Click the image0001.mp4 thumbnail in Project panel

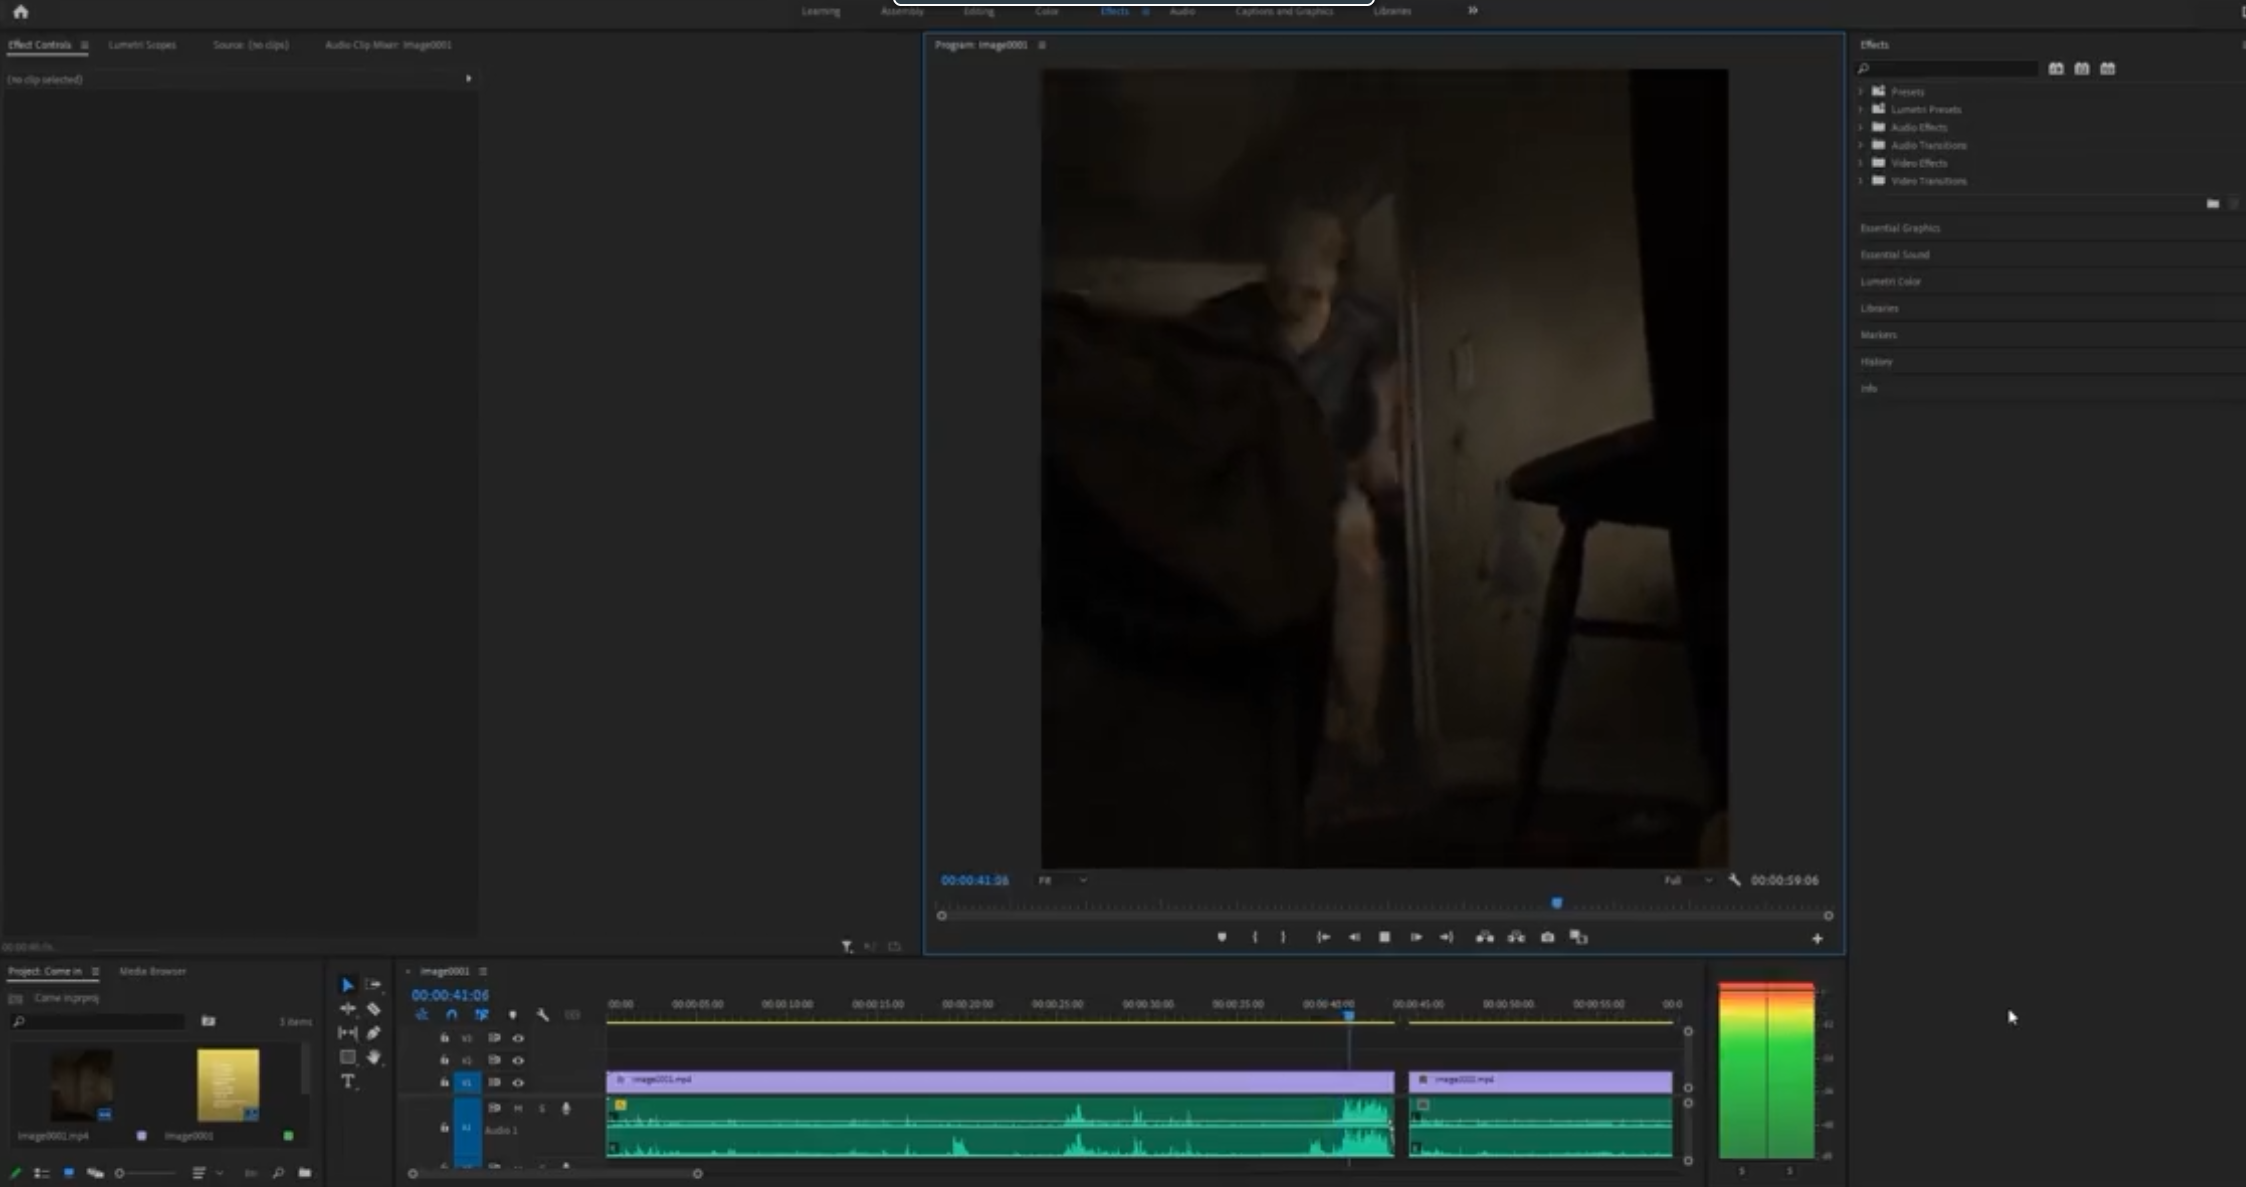[81, 1085]
